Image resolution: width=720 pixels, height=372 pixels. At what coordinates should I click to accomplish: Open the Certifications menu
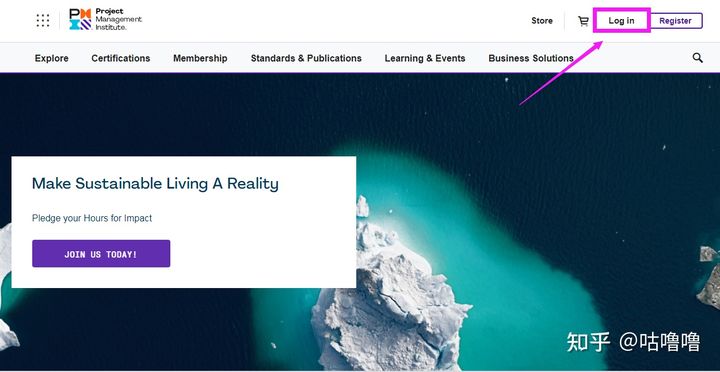point(121,58)
